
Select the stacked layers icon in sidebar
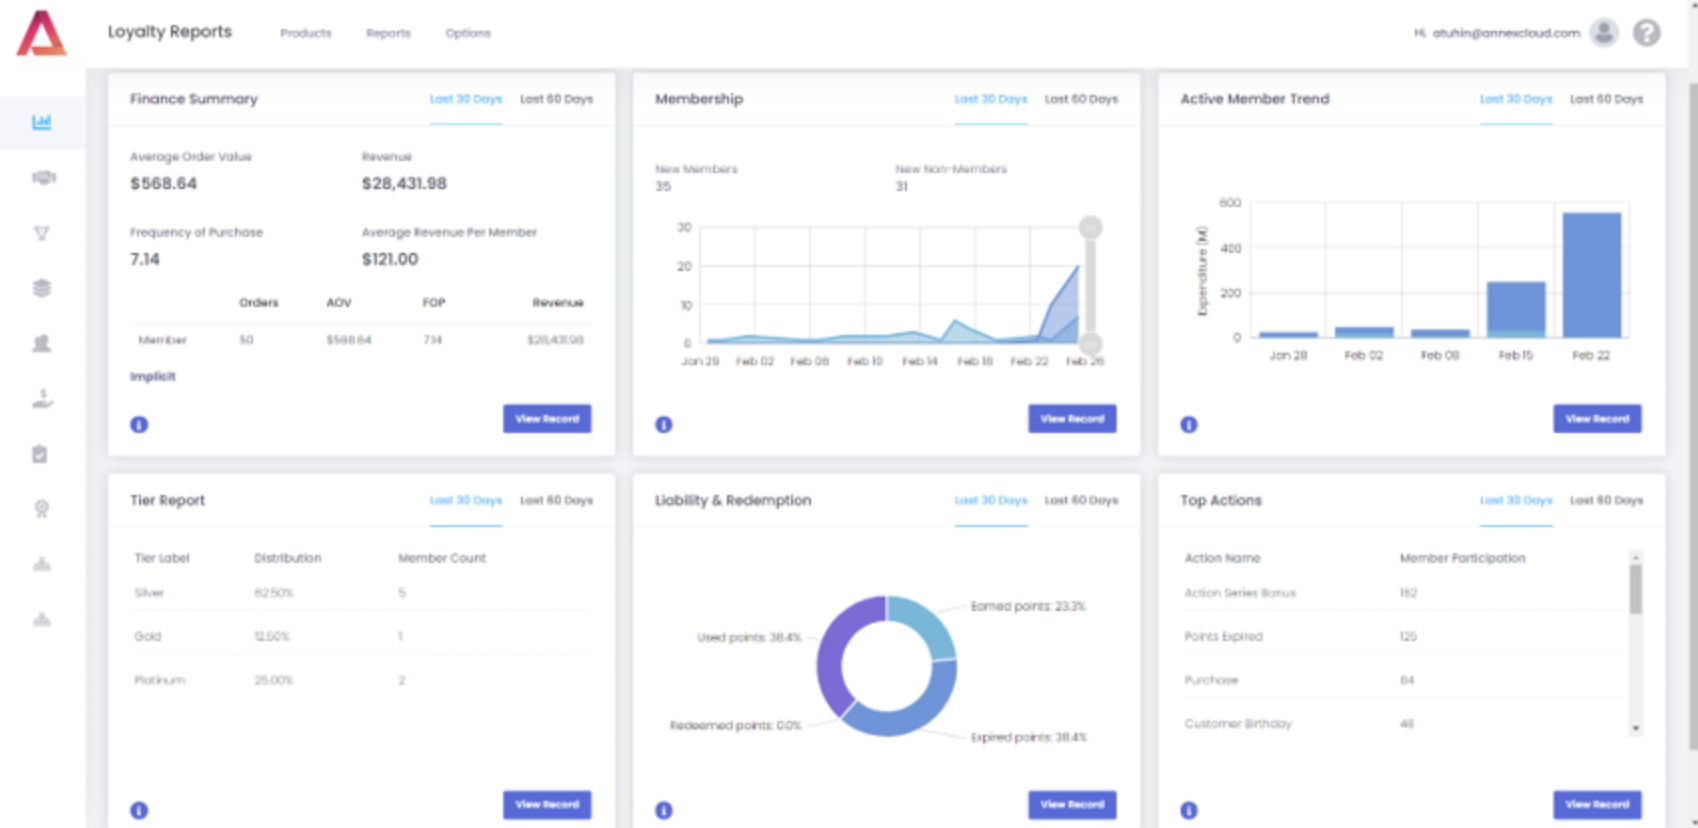coord(42,288)
